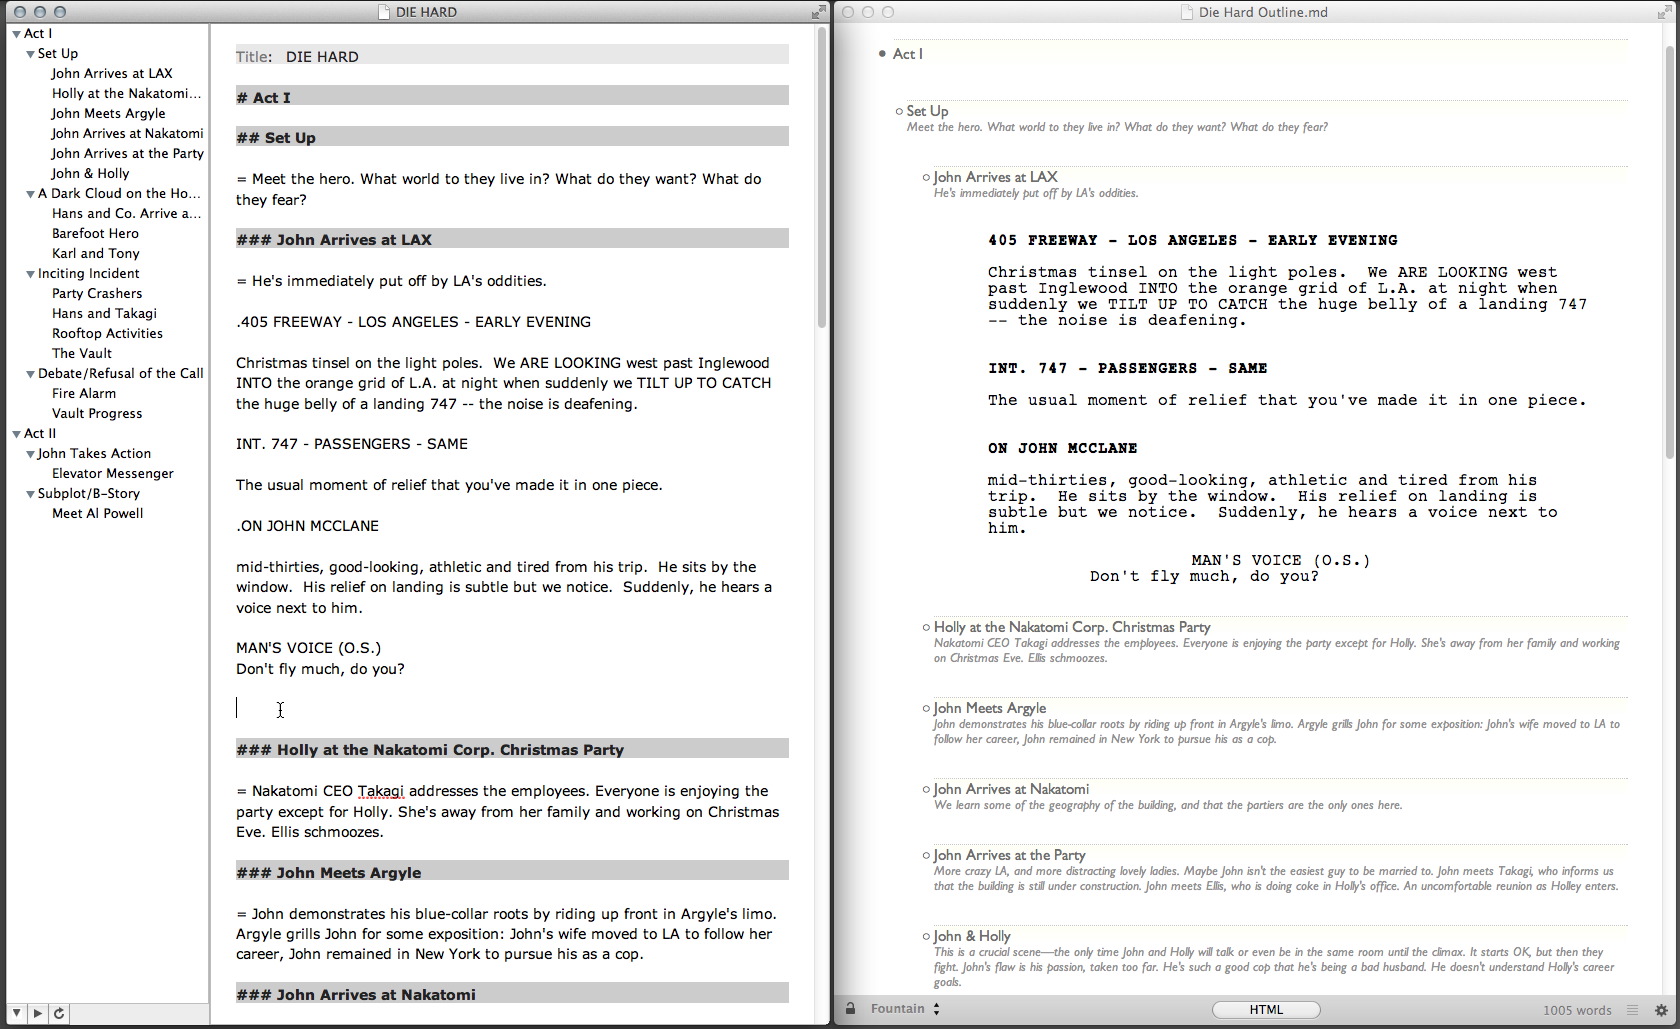Viewport: 1680px width, 1029px height.
Task: Select John Meets Argyle in the sidebar
Action: (108, 113)
